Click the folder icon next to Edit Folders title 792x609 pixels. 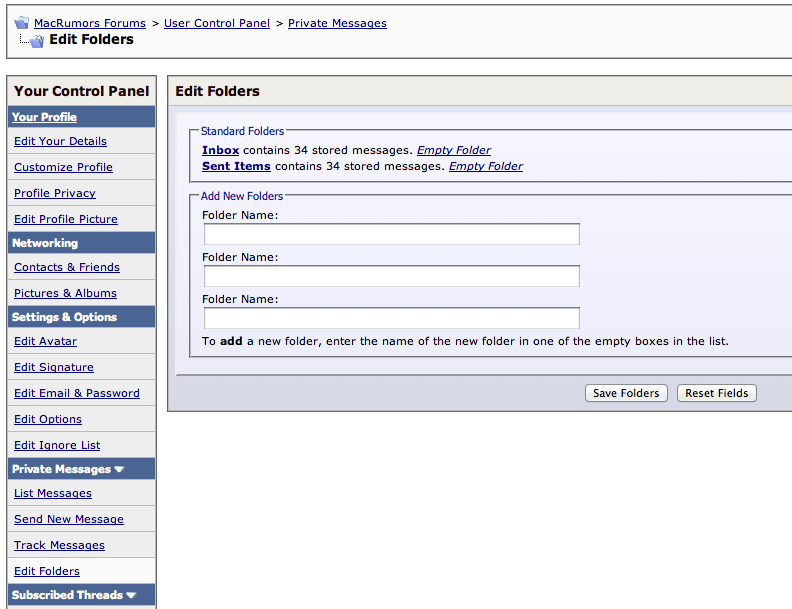point(37,41)
